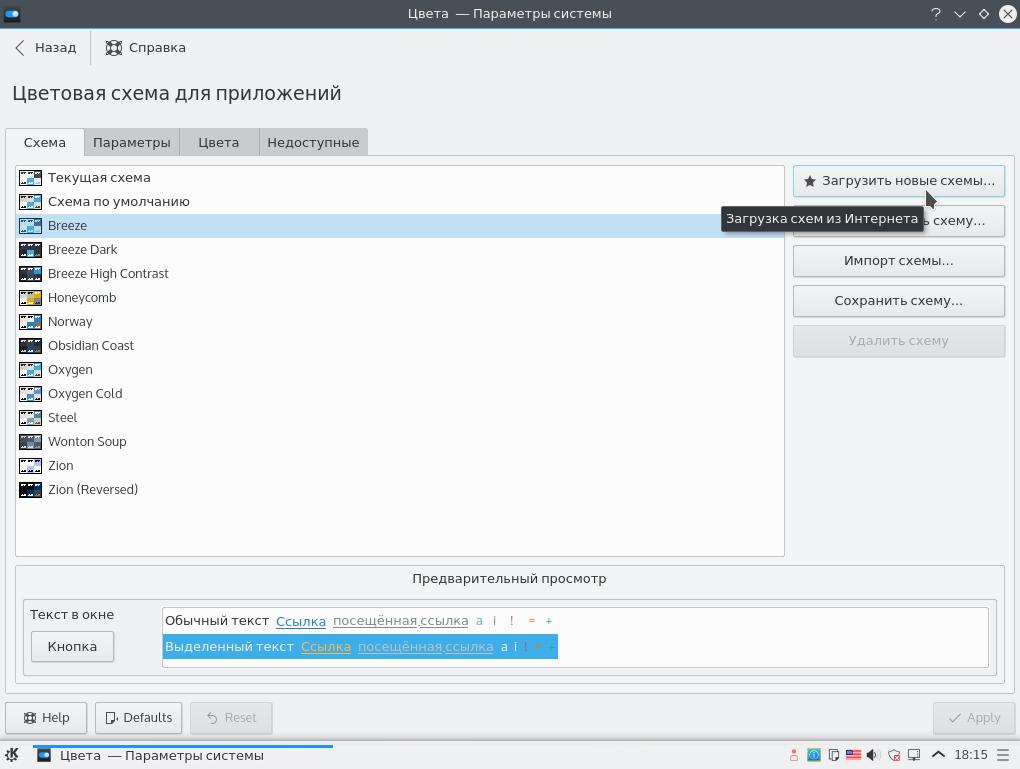
Task: Click the US flag keyboard layout icon
Action: coord(853,755)
